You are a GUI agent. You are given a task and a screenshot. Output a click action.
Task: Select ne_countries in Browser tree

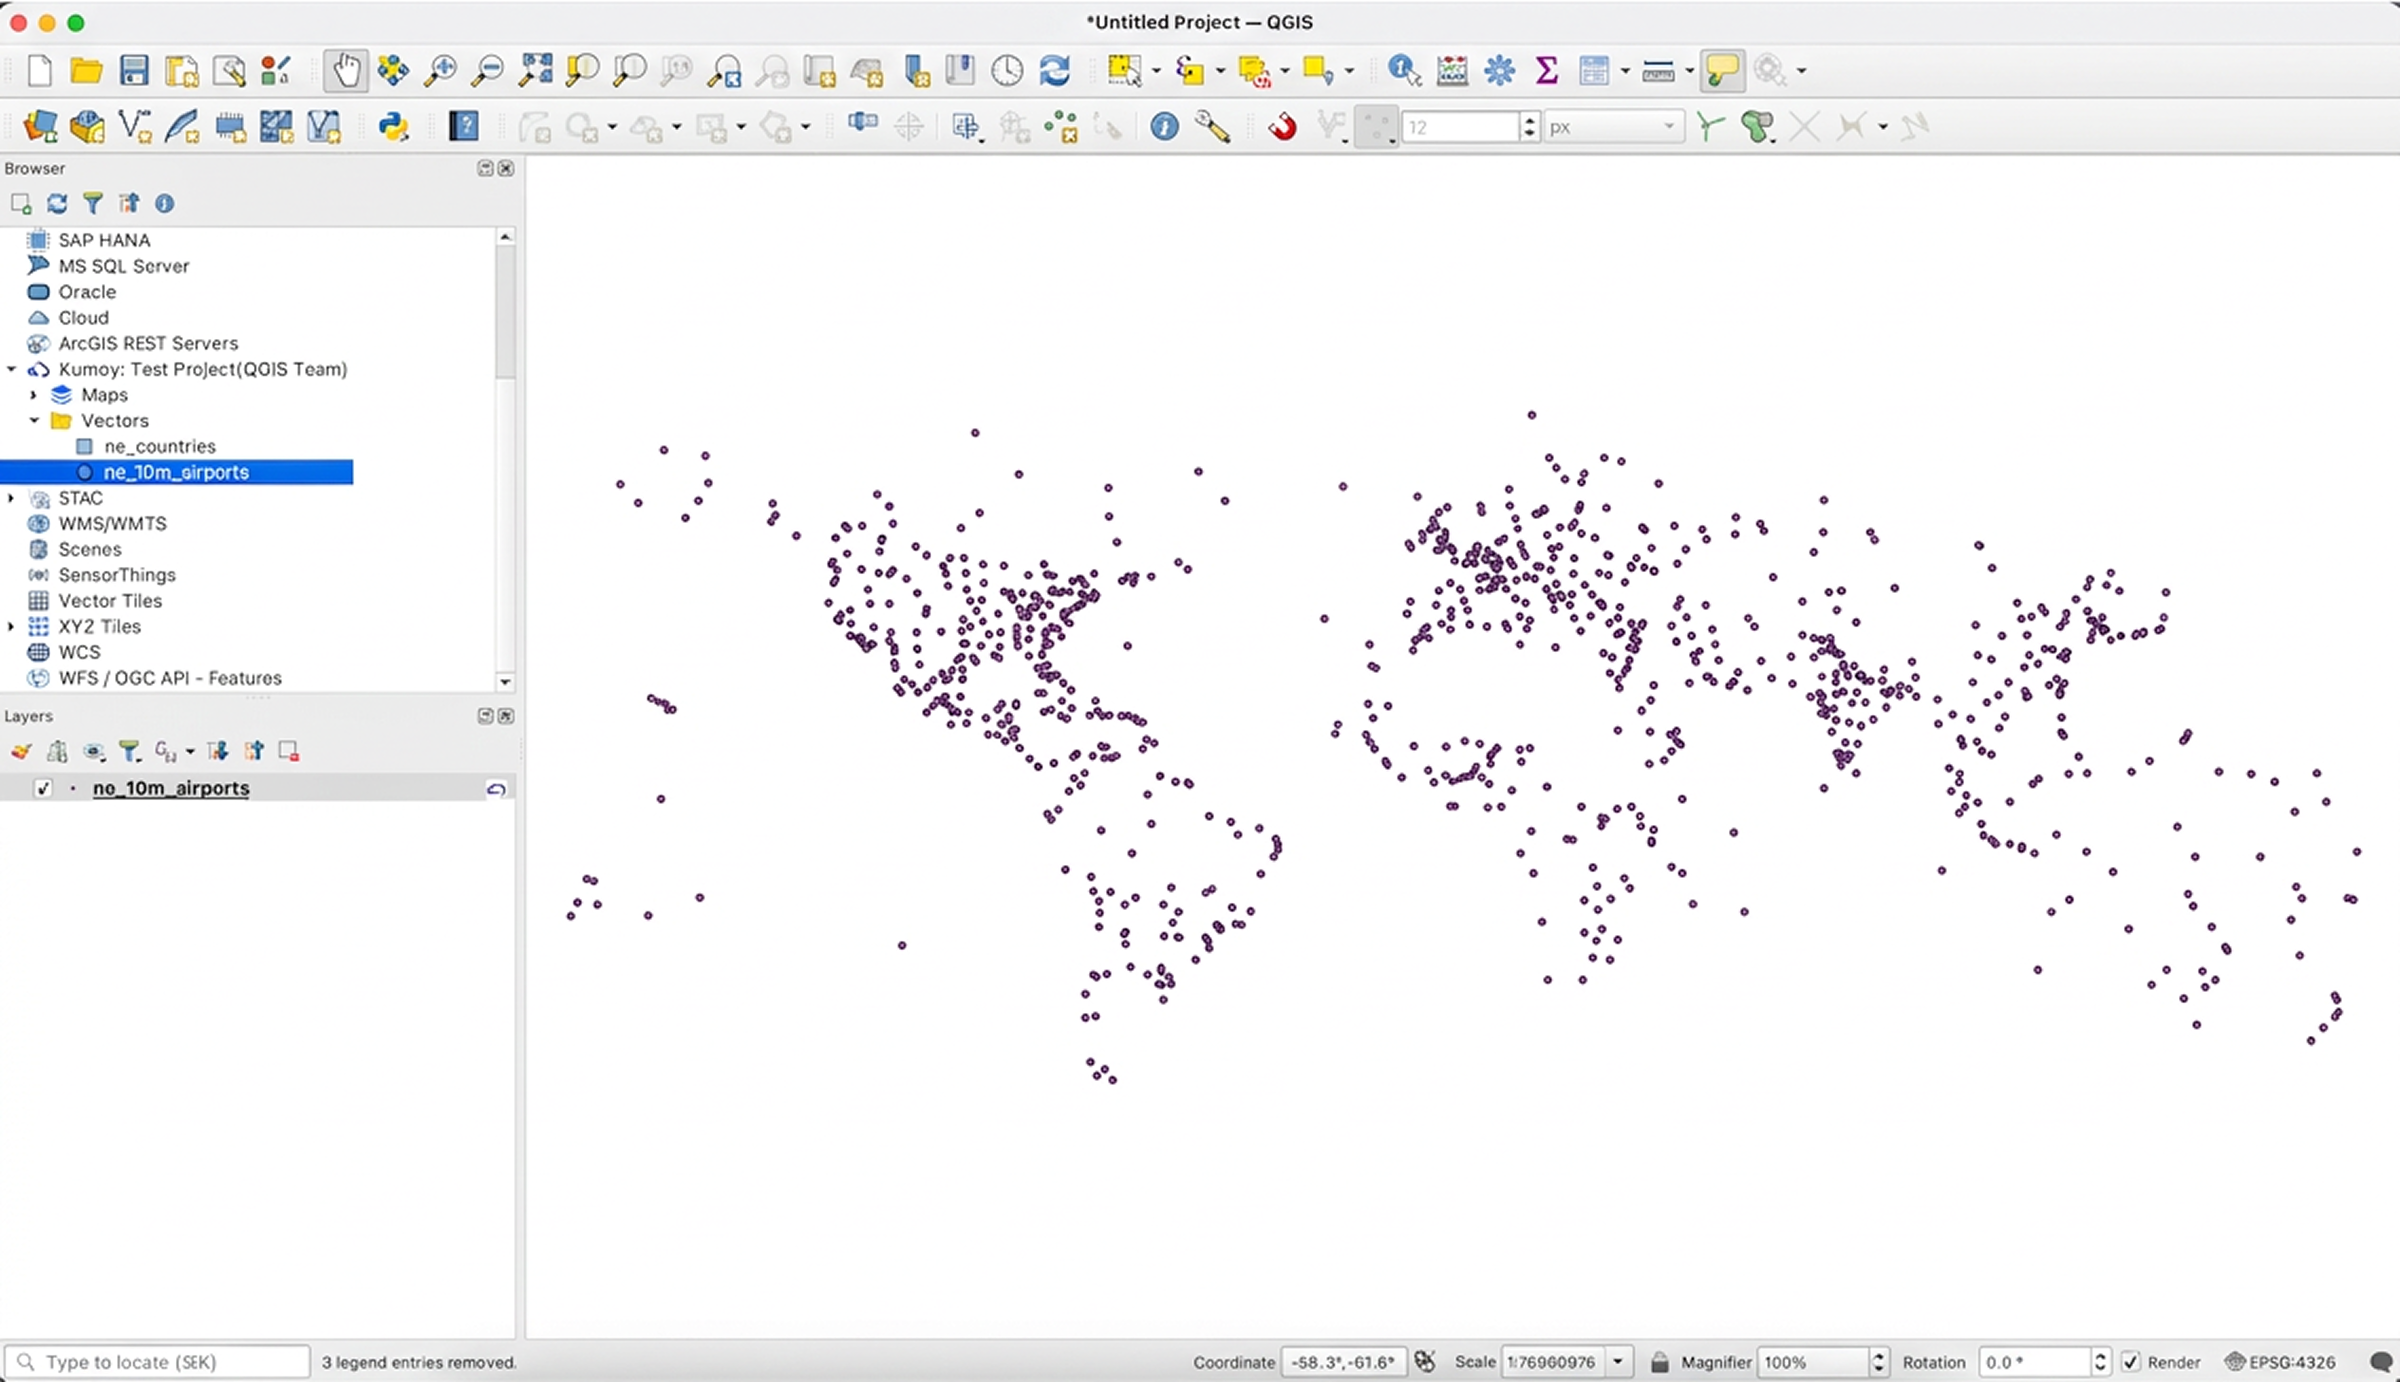(160, 447)
